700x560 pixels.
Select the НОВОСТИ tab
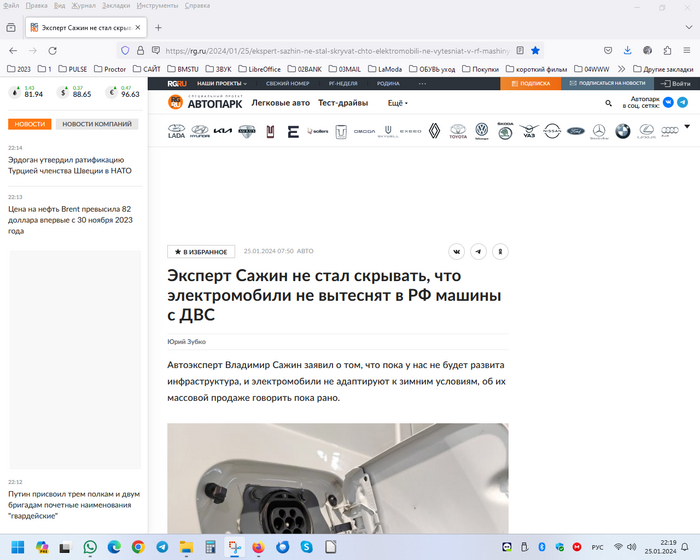(29, 124)
